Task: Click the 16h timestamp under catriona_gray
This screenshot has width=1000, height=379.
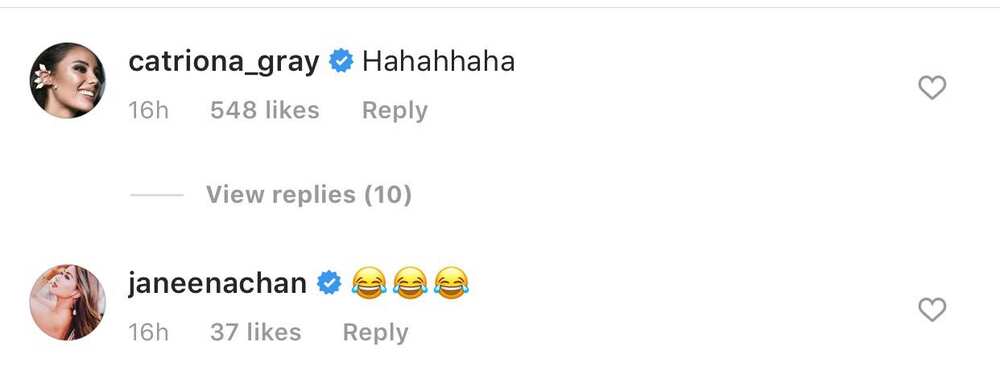Action: 149,110
